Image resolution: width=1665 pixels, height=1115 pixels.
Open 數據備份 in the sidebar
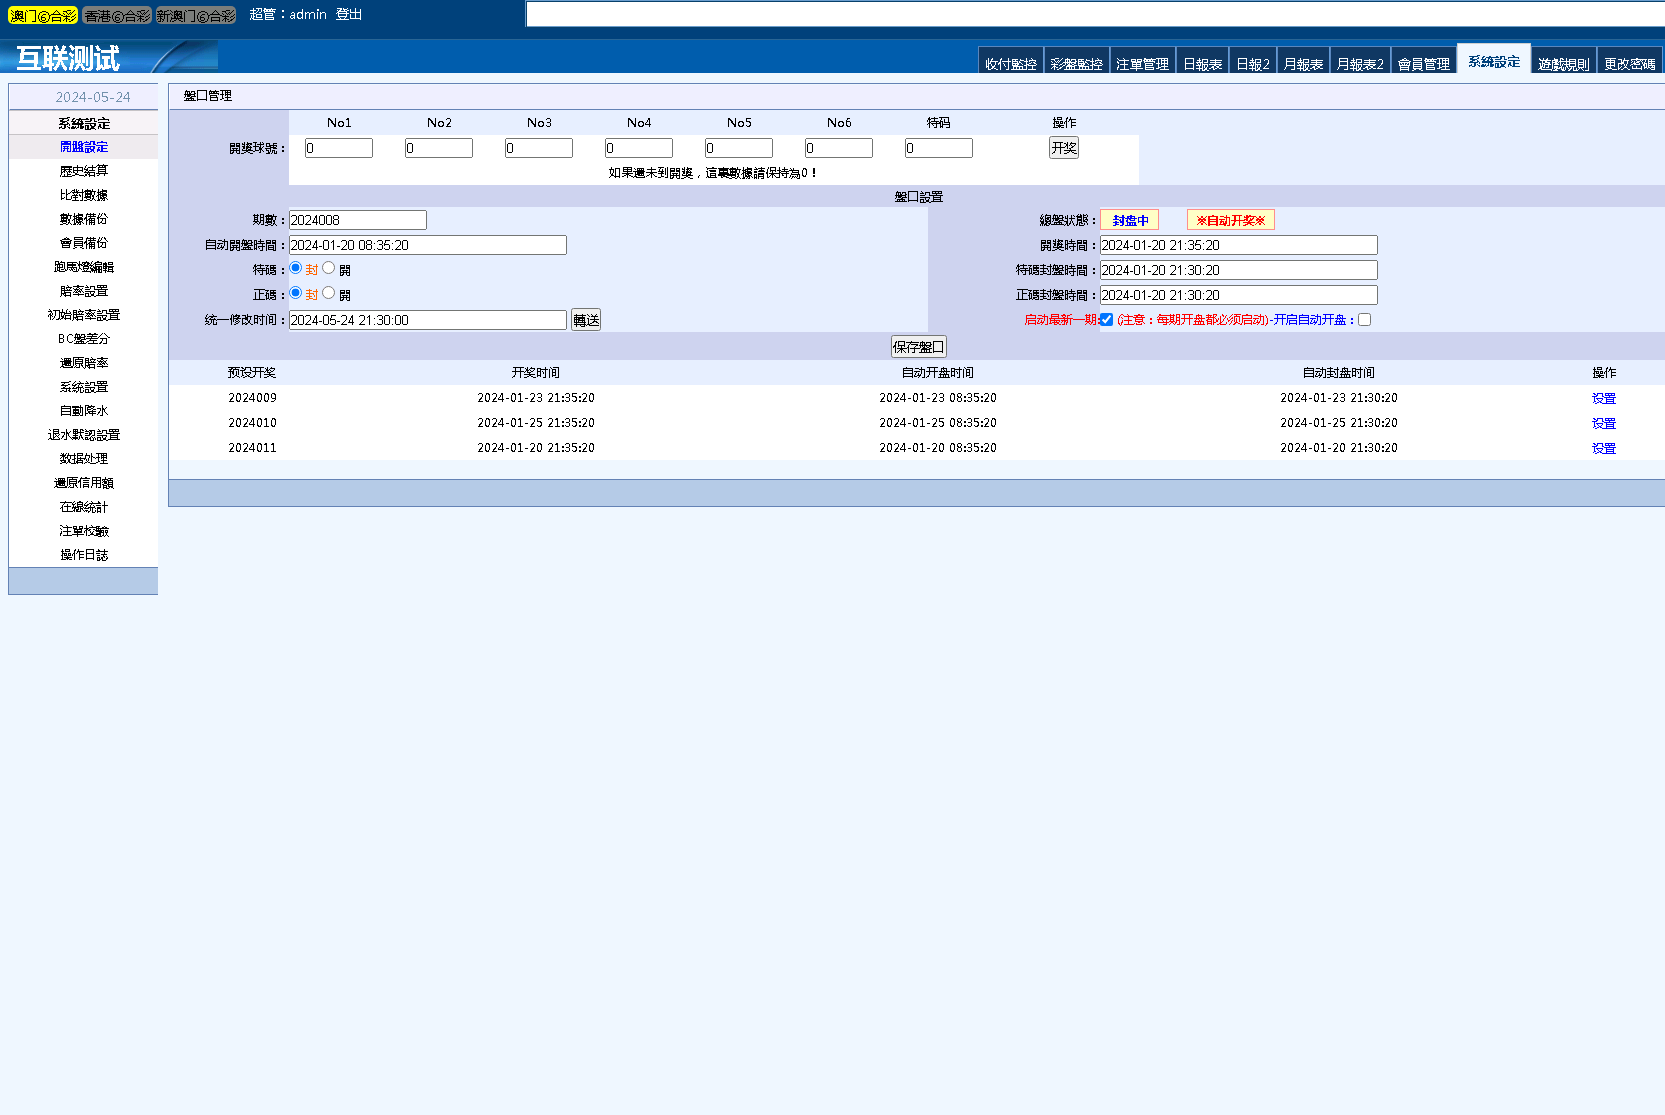(x=84, y=219)
